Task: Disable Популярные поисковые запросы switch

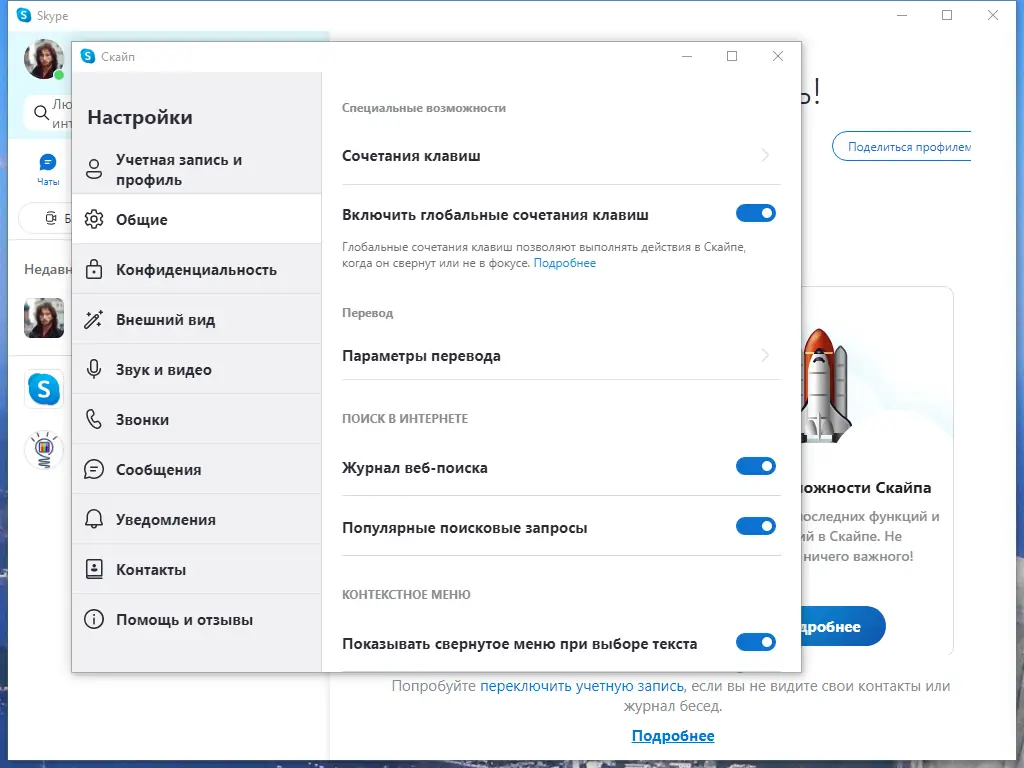Action: (x=756, y=526)
